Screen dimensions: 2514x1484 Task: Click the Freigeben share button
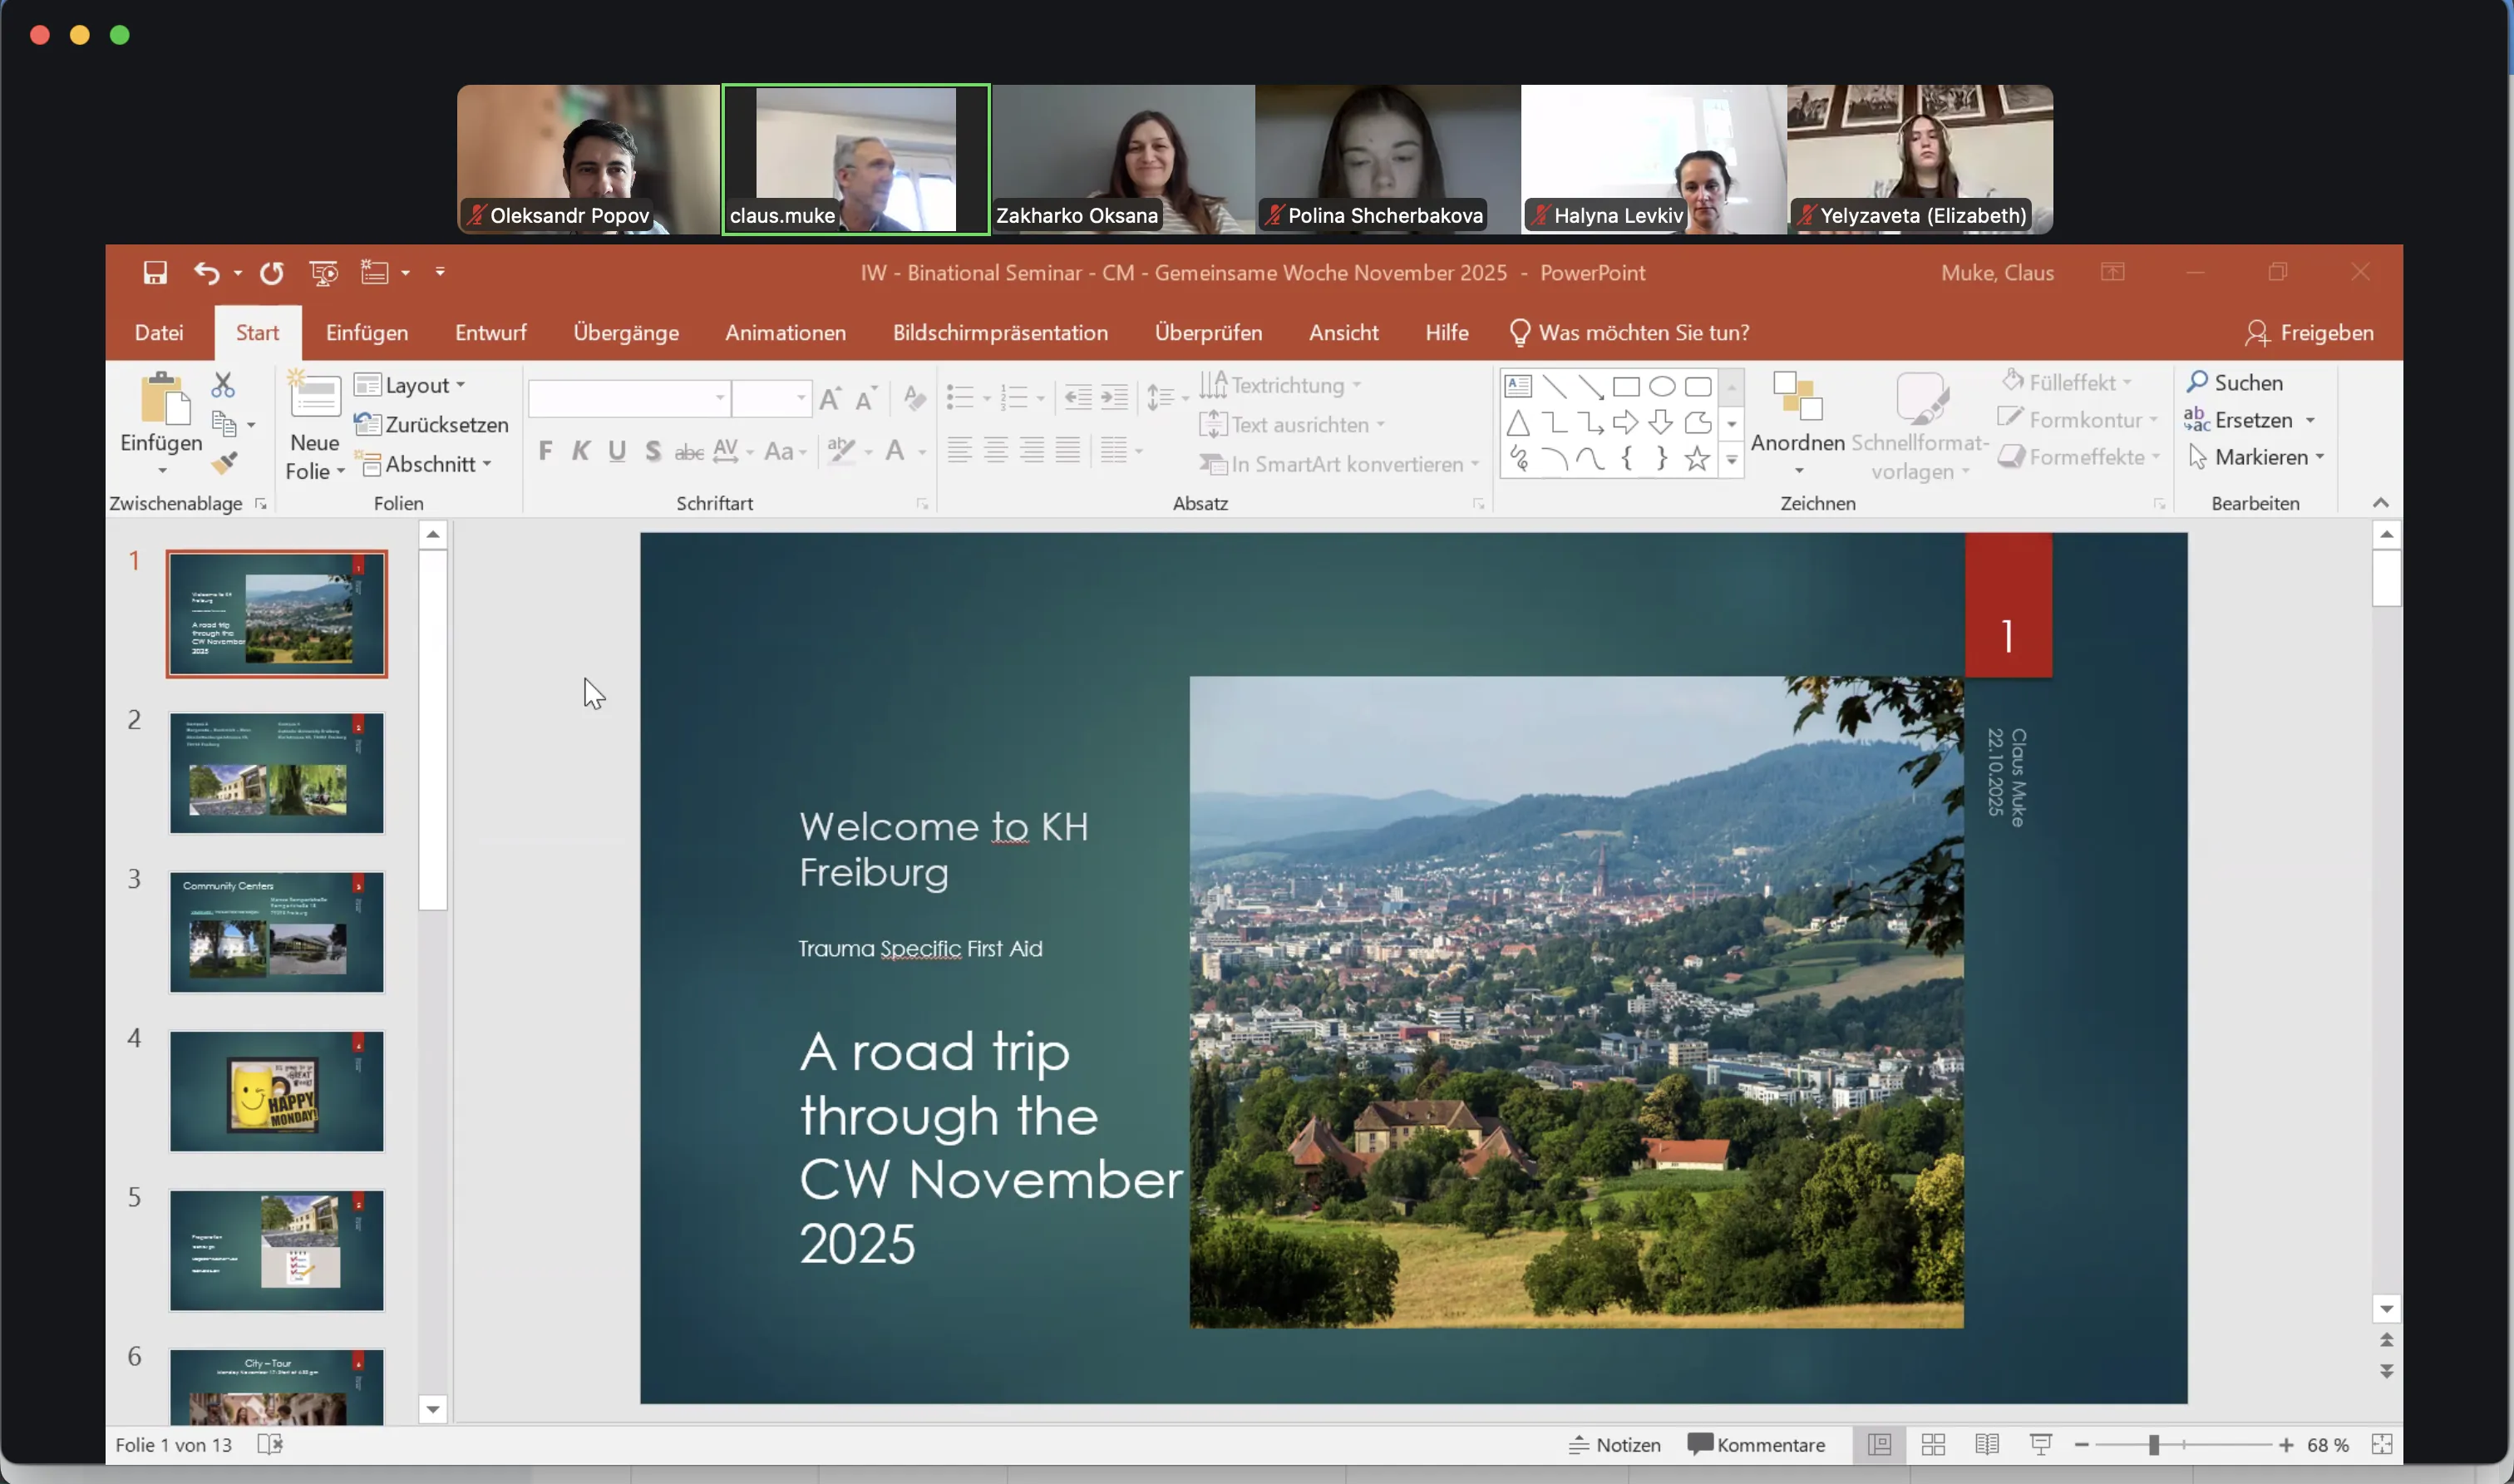[x=2309, y=333]
